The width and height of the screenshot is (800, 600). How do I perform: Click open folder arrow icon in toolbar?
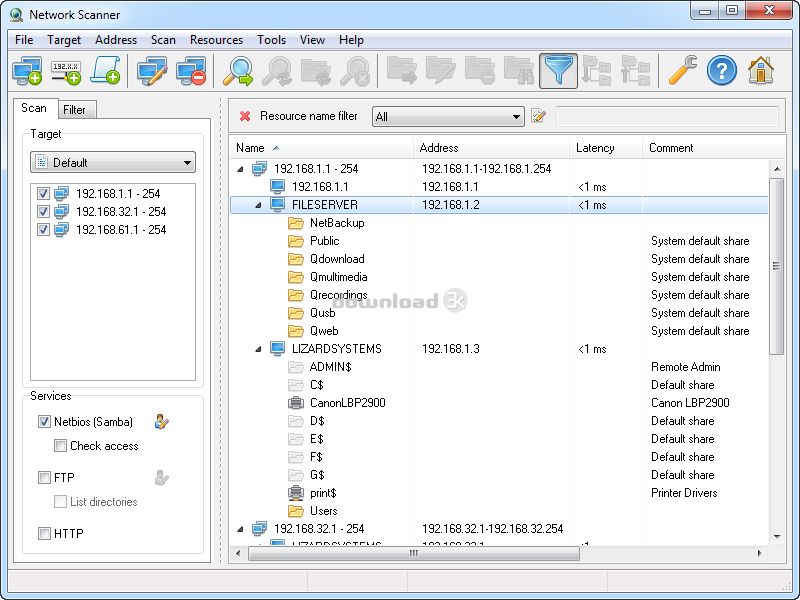click(402, 71)
